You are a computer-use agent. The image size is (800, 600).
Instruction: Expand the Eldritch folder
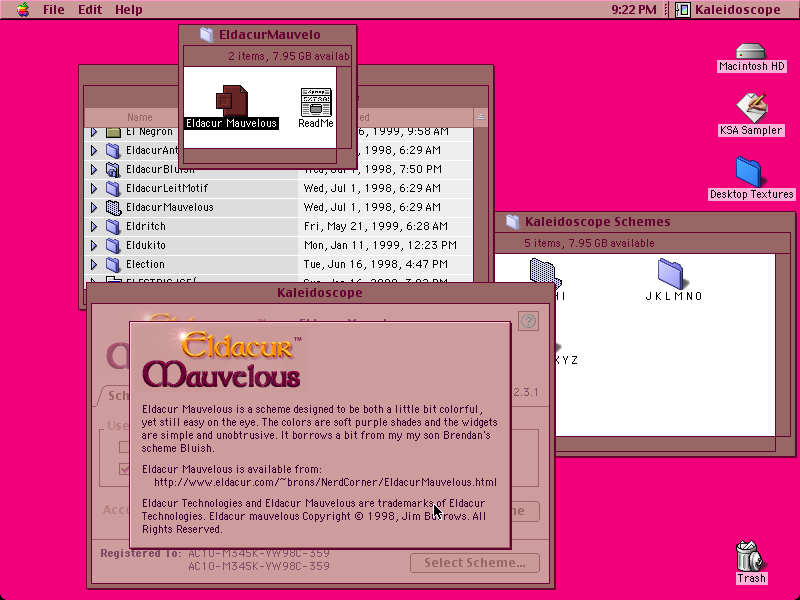(94, 226)
